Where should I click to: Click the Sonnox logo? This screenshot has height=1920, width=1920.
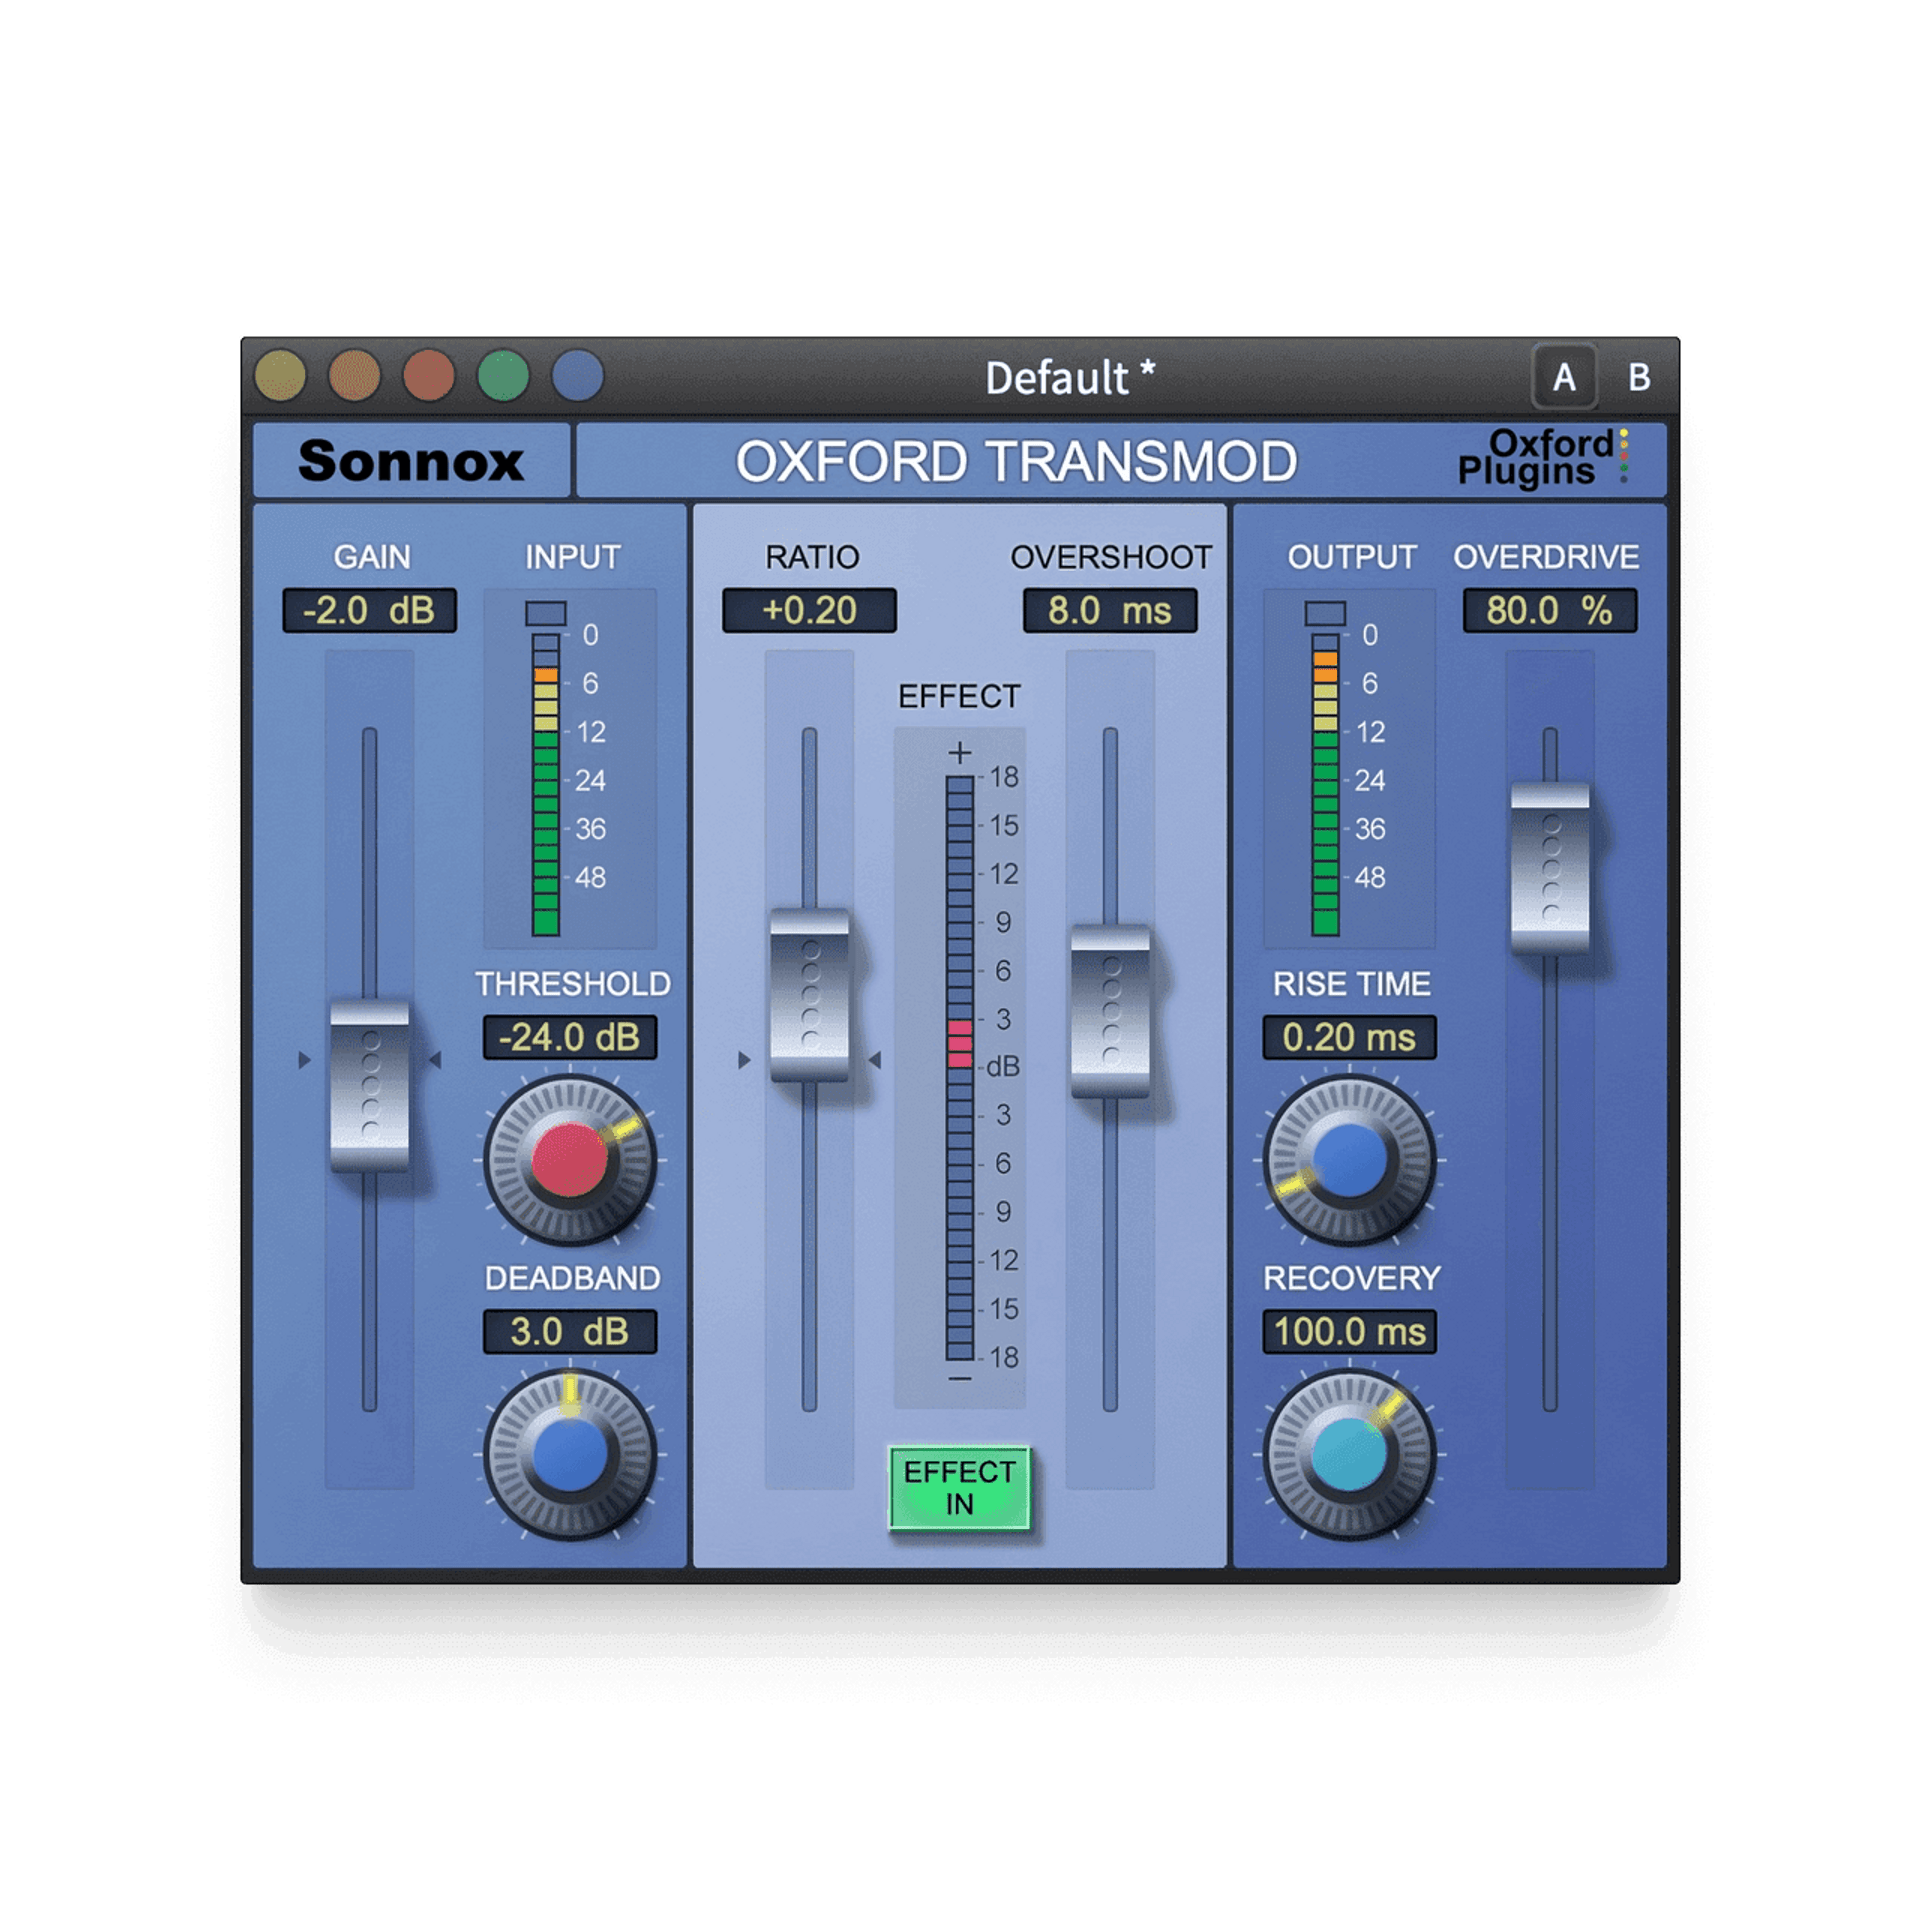coord(411,461)
